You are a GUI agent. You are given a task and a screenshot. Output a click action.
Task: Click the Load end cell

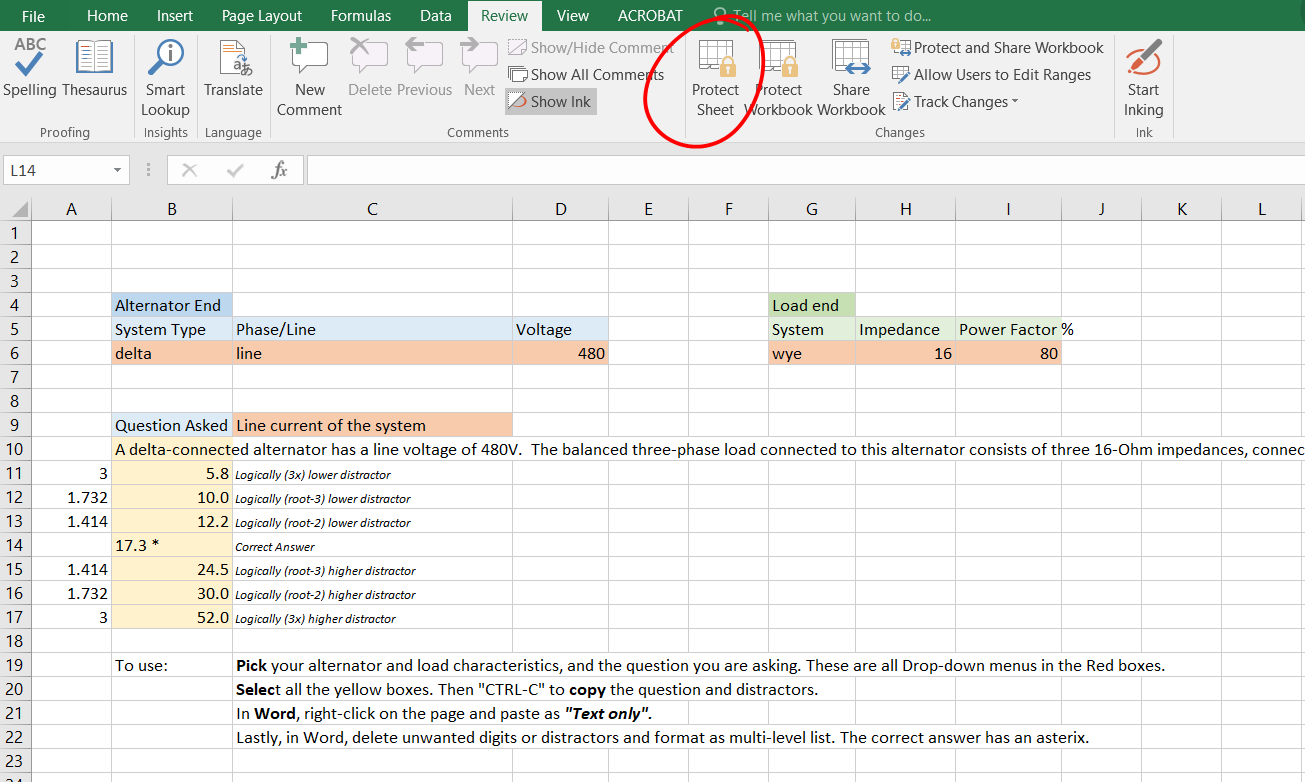[x=812, y=305]
